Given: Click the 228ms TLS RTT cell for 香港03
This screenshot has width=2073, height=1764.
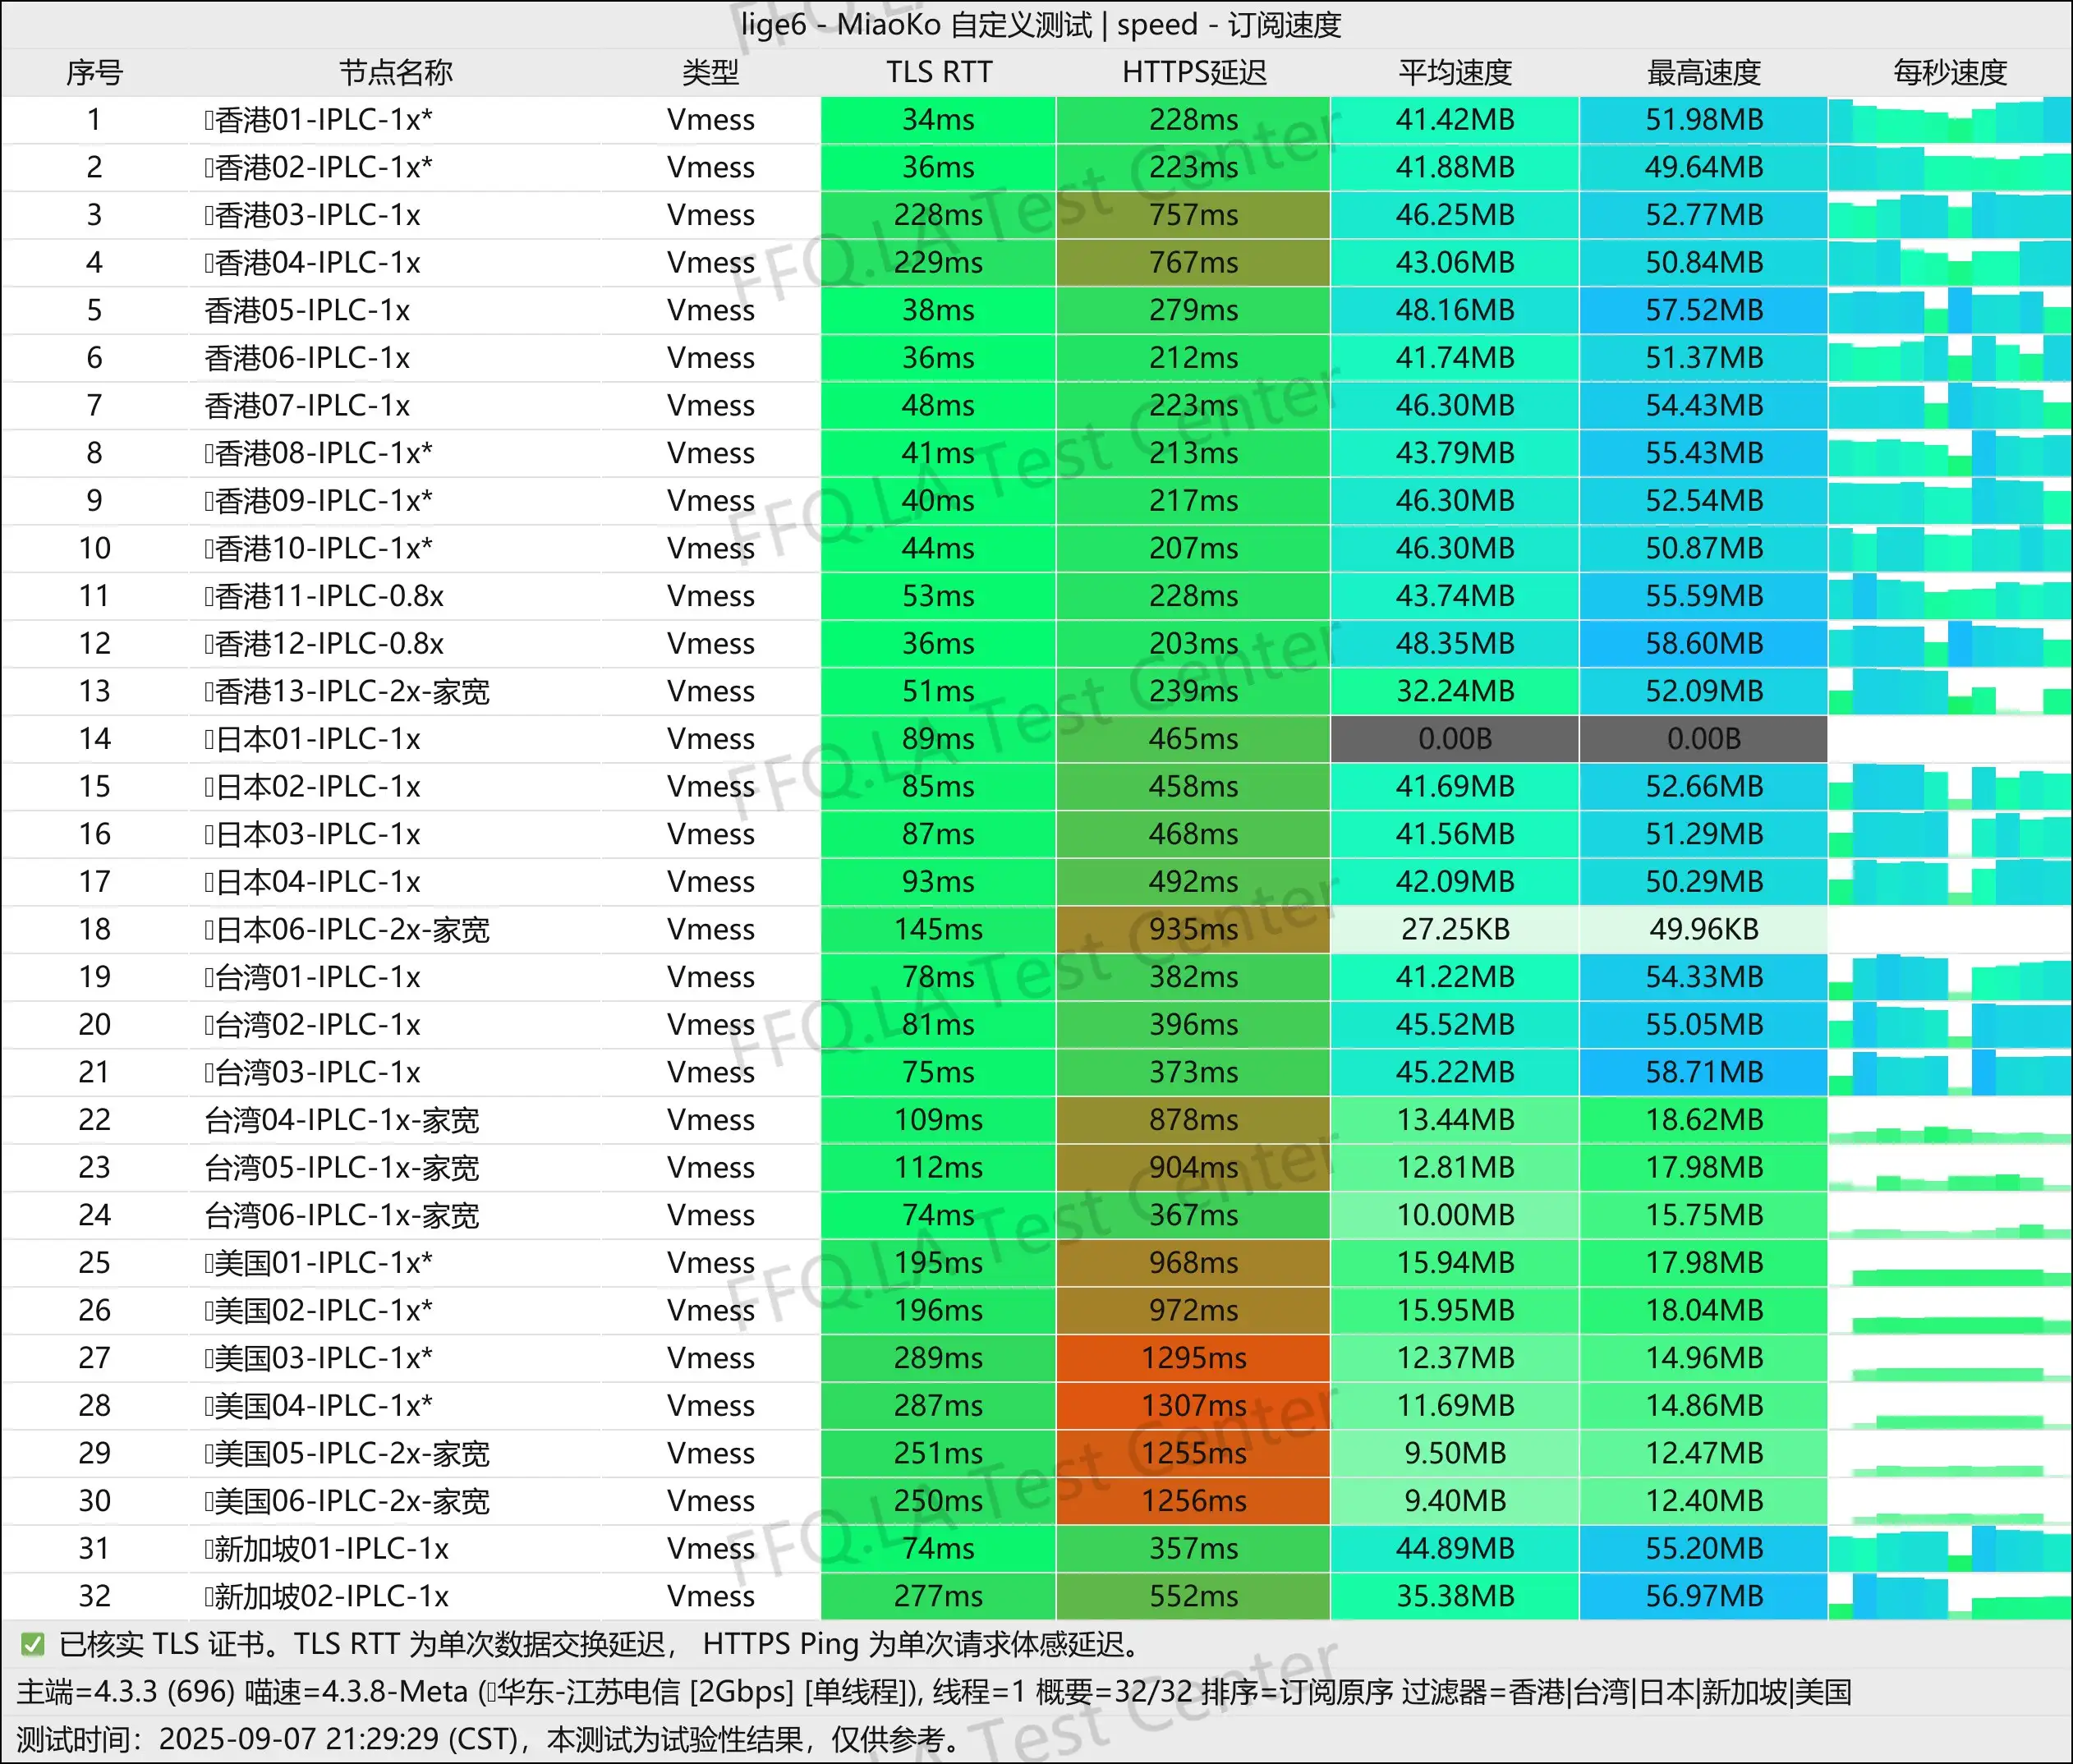Looking at the screenshot, I should 938,215.
